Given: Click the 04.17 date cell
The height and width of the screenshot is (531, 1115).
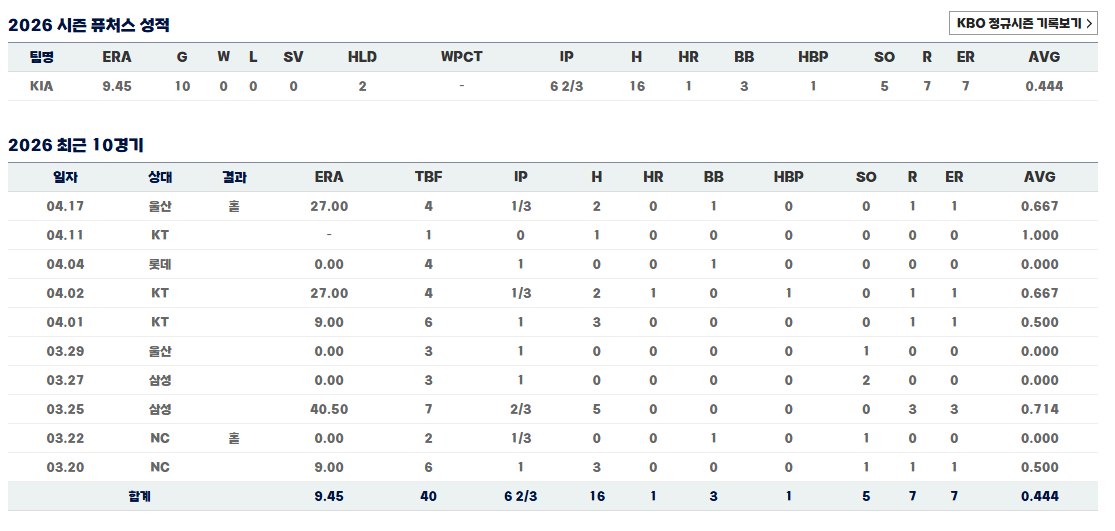Looking at the screenshot, I should (x=66, y=206).
